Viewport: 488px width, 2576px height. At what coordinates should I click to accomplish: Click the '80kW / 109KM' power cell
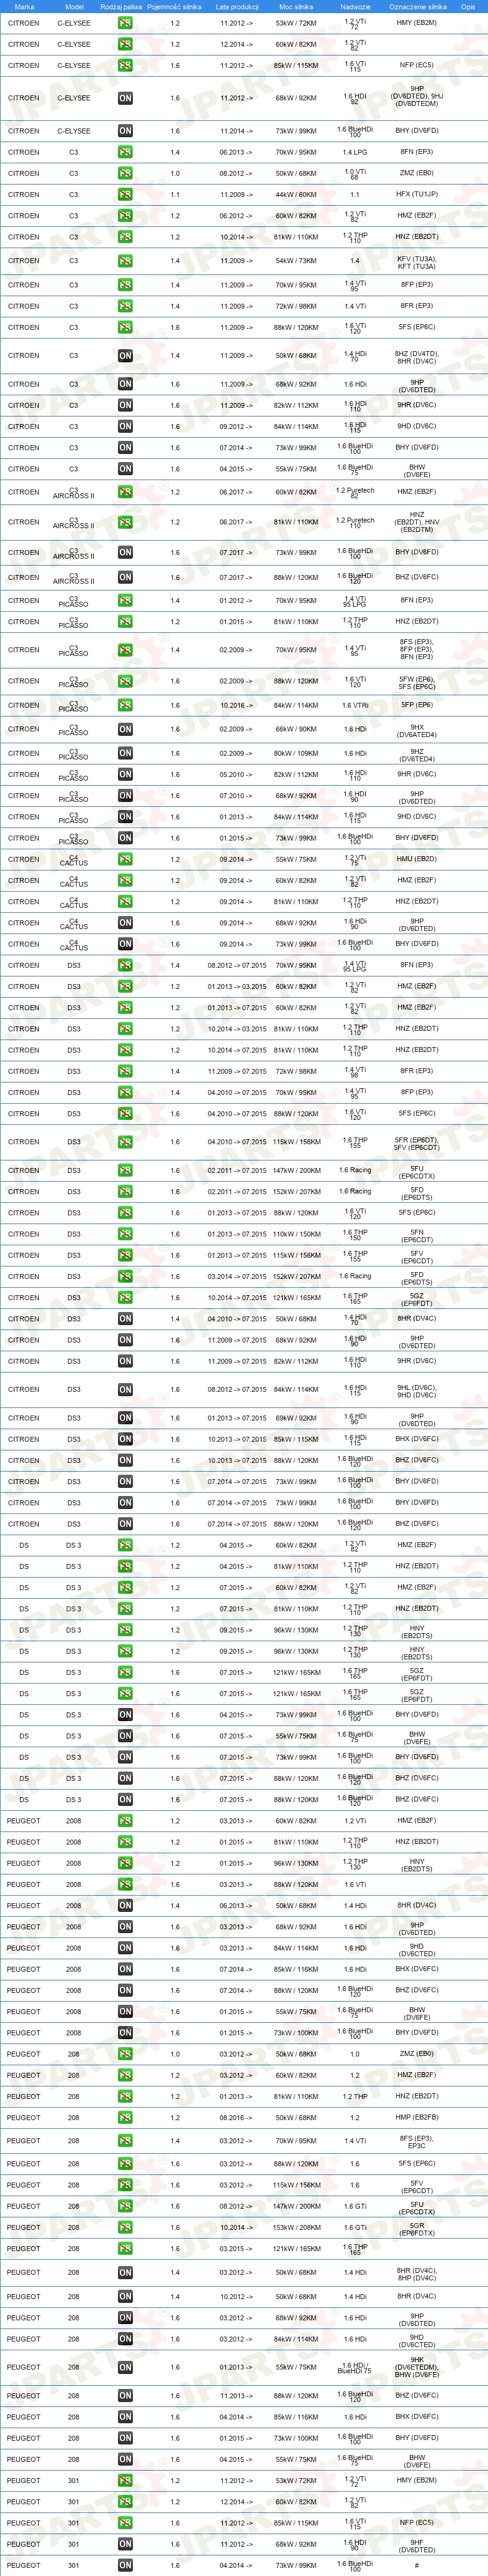(296, 754)
